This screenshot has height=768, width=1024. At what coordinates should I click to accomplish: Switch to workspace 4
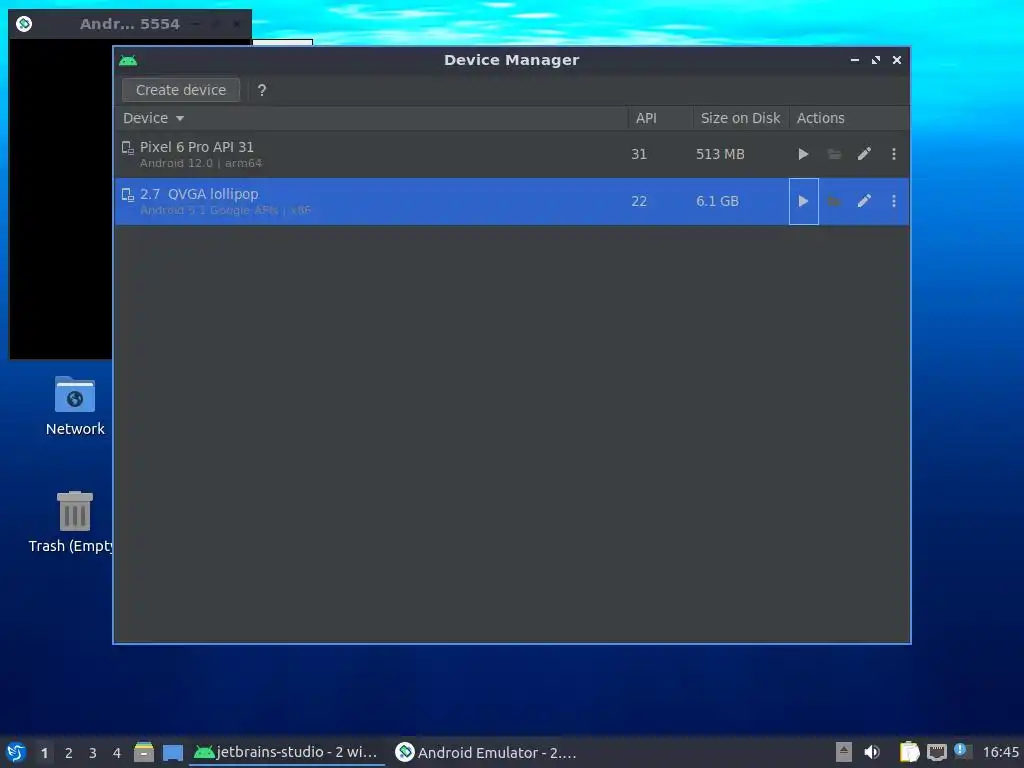coord(117,753)
